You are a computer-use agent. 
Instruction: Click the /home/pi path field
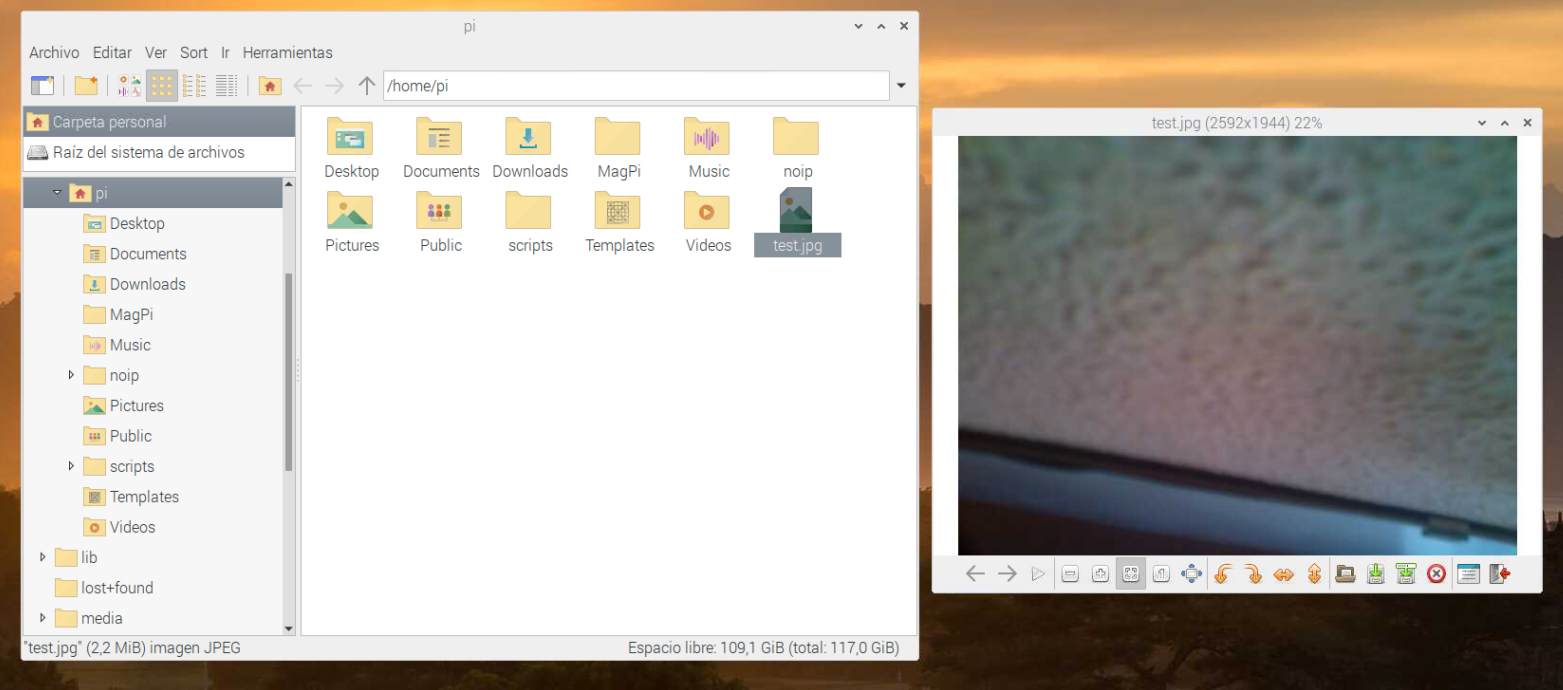coord(635,86)
